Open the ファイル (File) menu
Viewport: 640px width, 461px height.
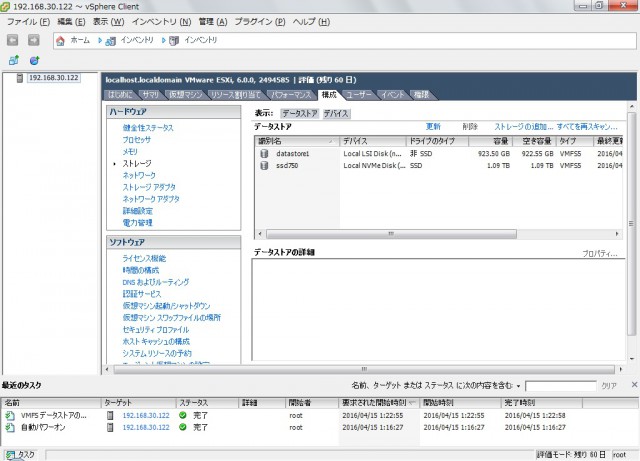coord(28,21)
